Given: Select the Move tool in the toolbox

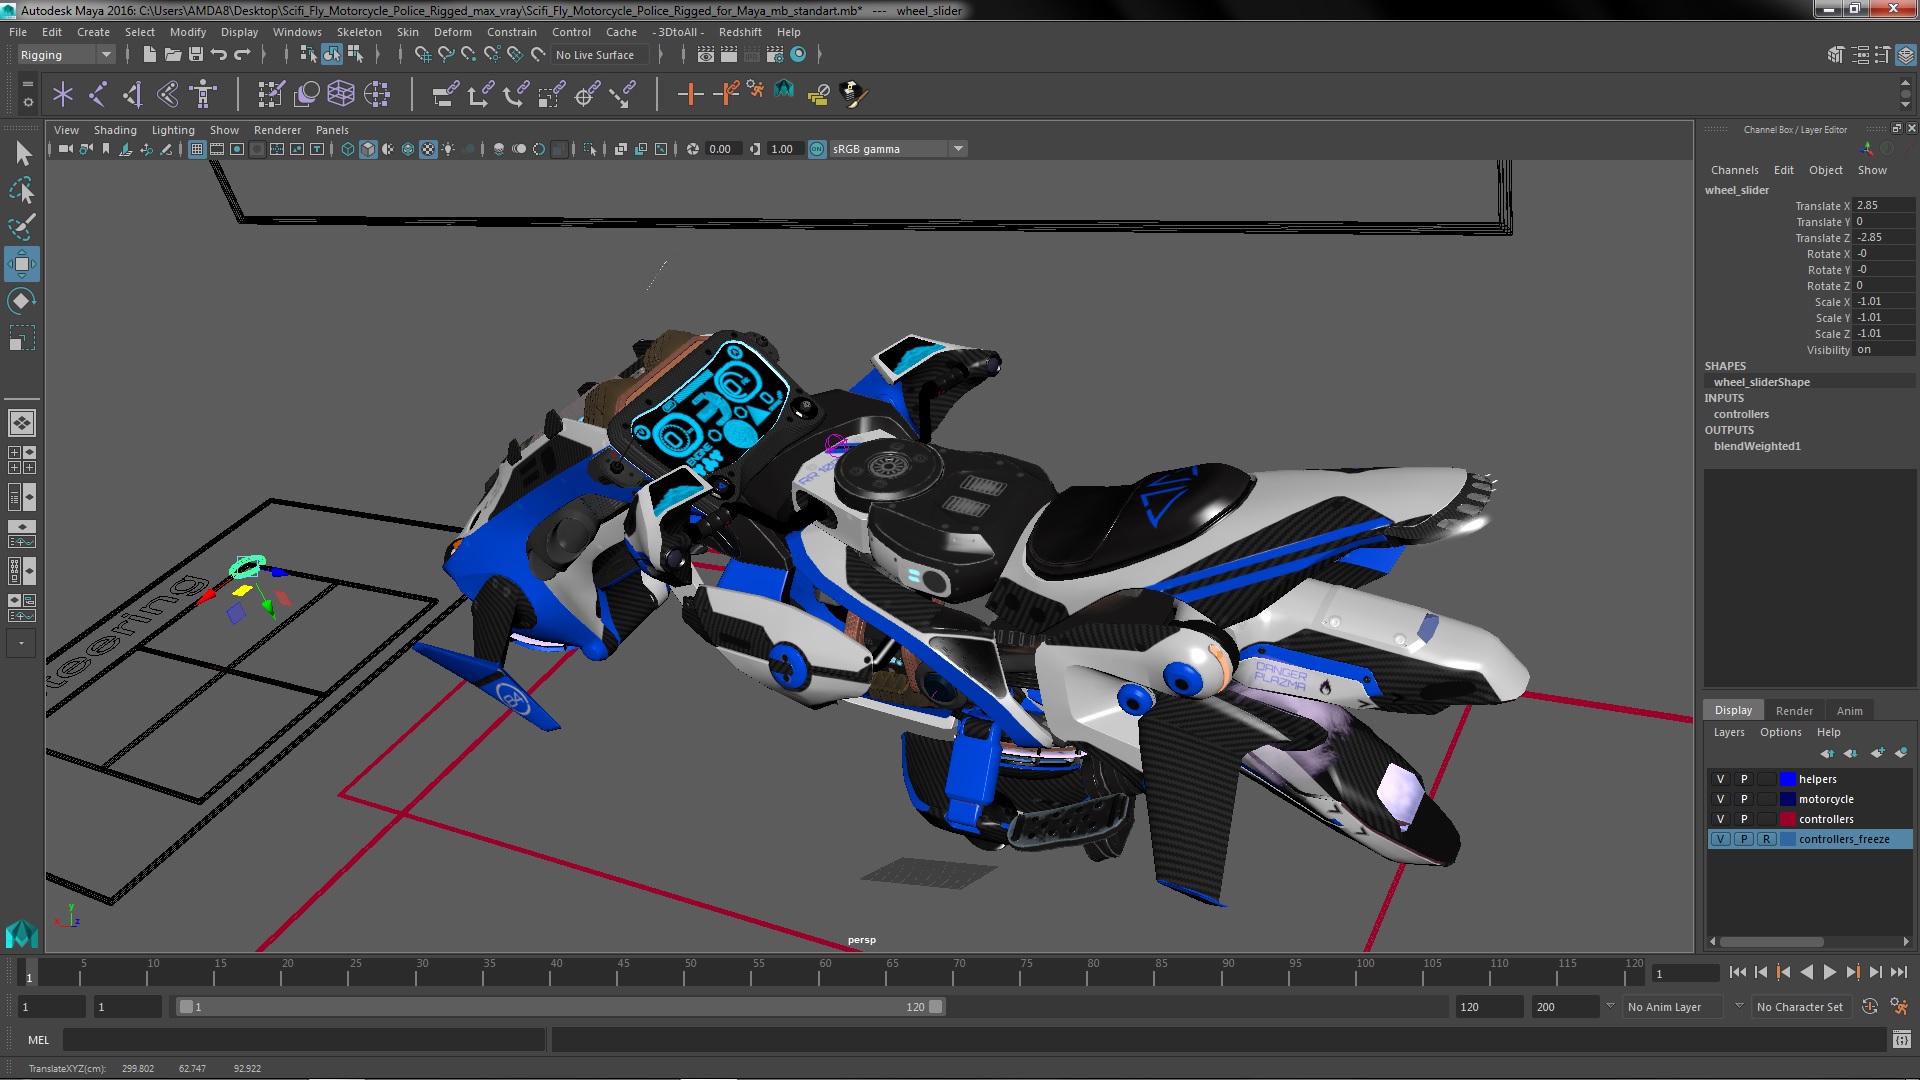Looking at the screenshot, I should click(21, 265).
